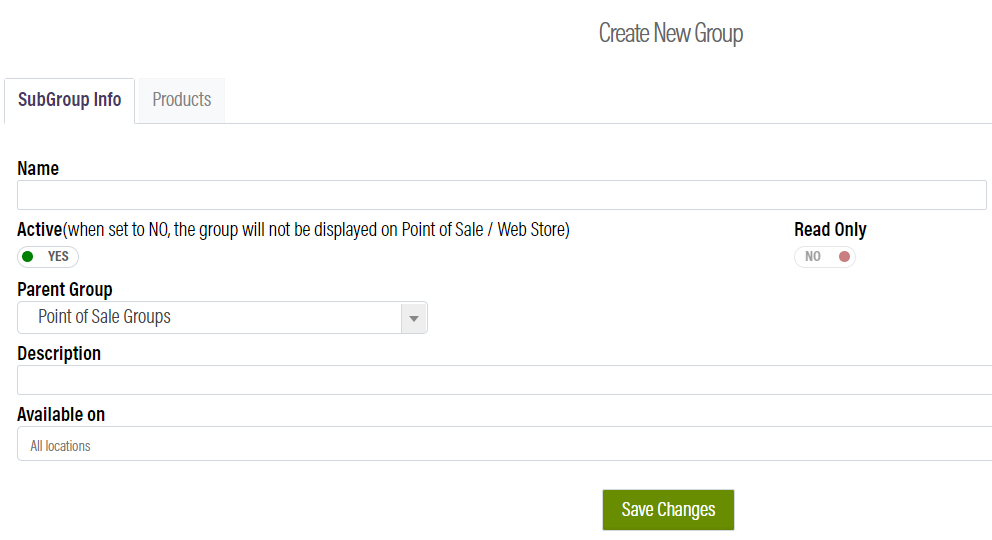Screen dimensions: 992x540
Task: Open the Products tab
Action: coord(182,100)
